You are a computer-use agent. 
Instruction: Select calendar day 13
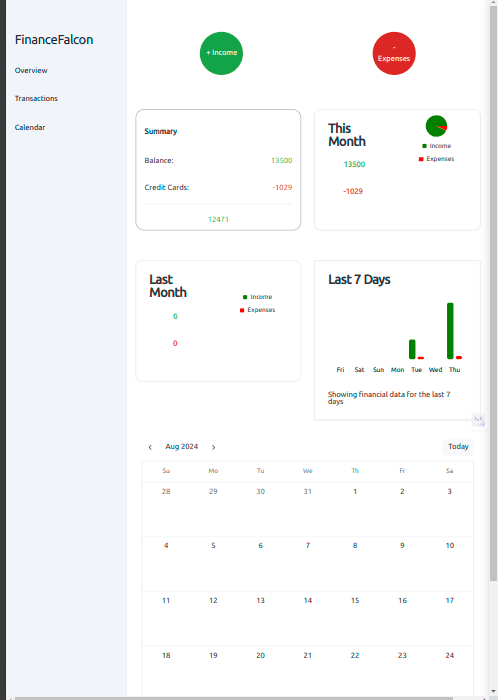coord(261,600)
